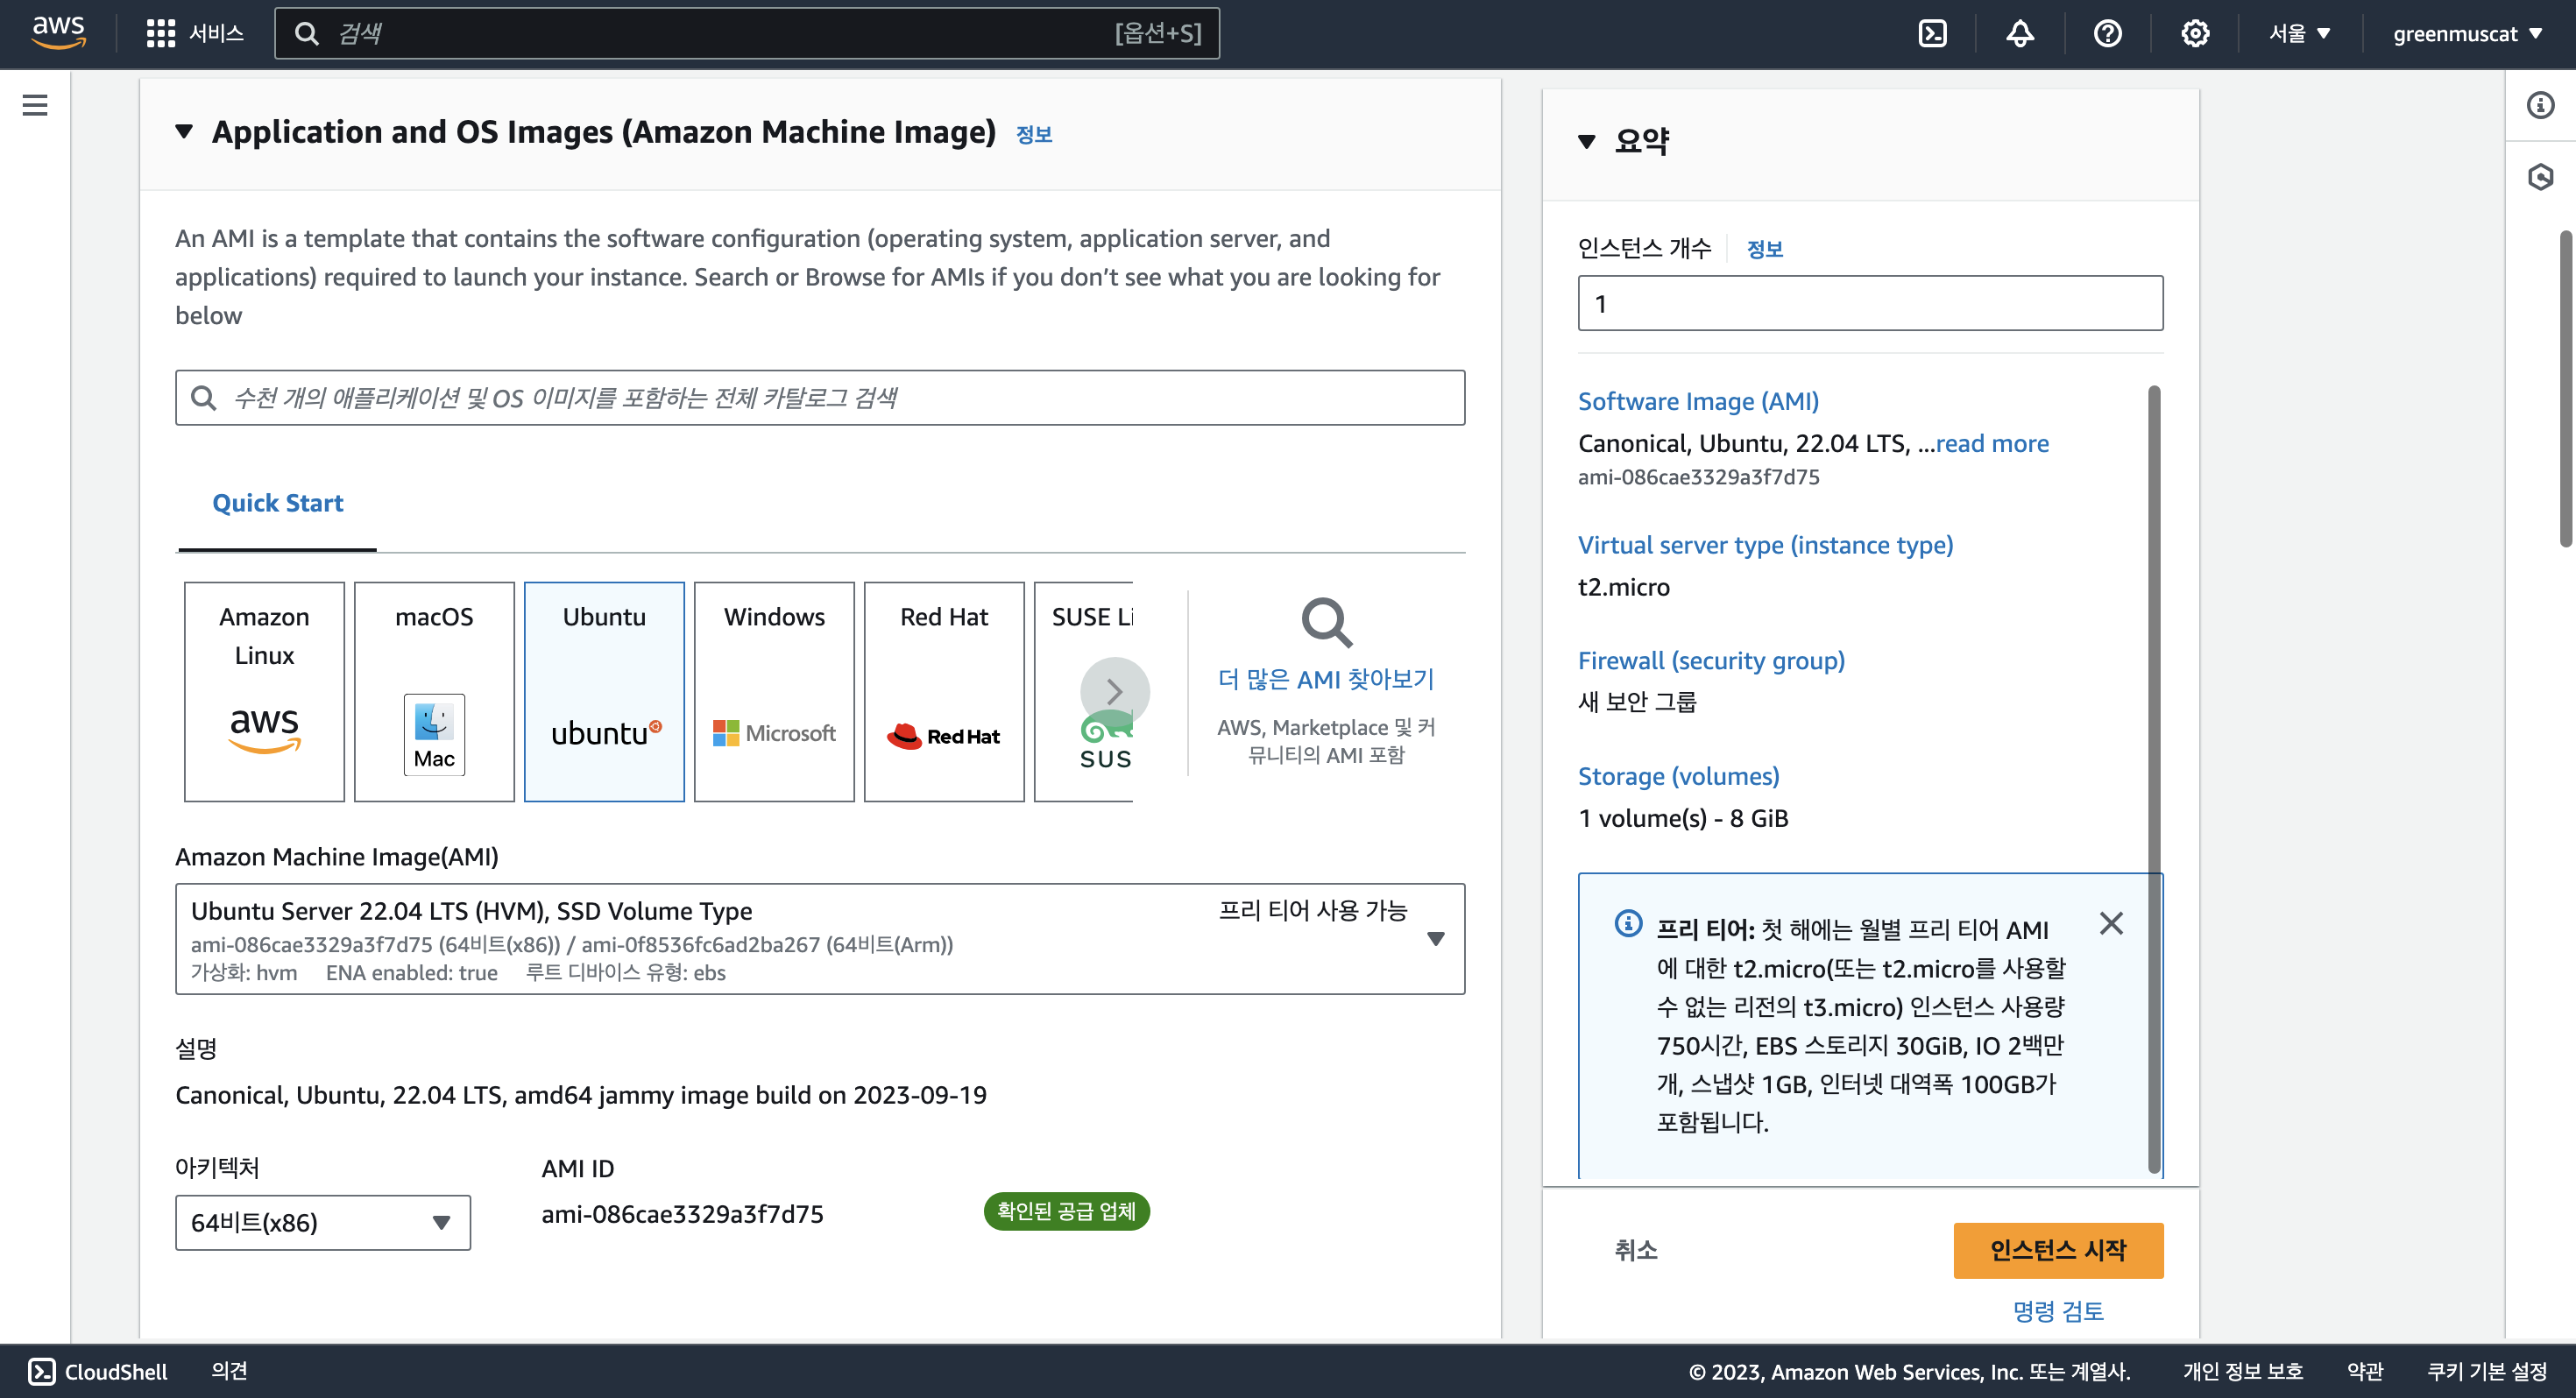
Task: Click the magnifier browse more AMIs icon
Action: 1326,622
